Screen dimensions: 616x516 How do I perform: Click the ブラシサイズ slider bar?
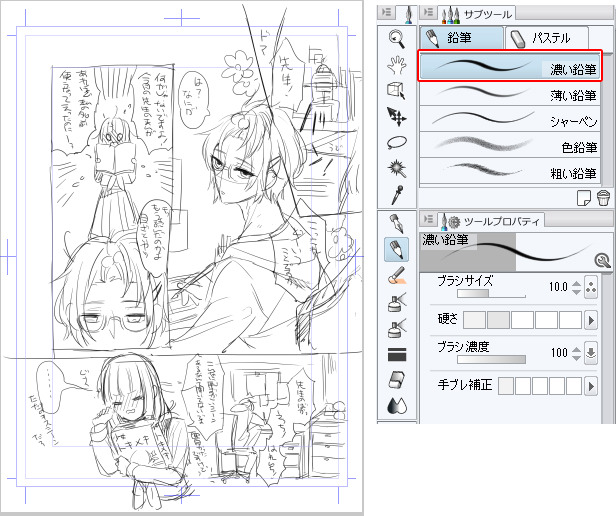491,294
